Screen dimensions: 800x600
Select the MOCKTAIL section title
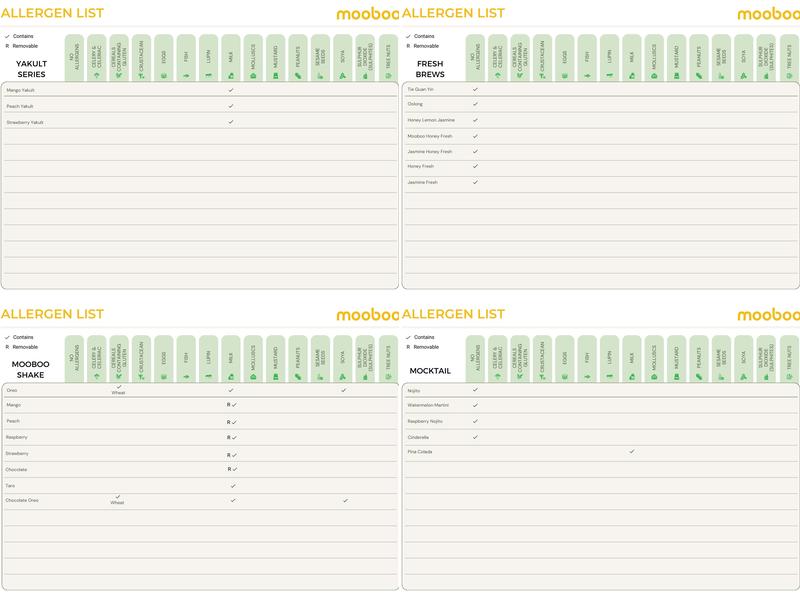(x=430, y=371)
